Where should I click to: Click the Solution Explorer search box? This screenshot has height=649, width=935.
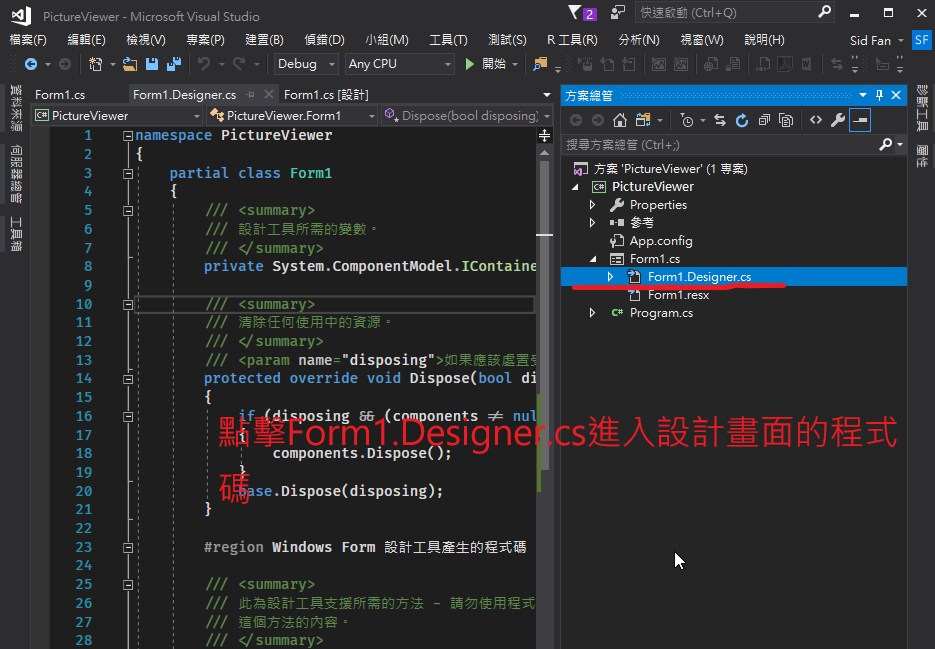coord(720,145)
